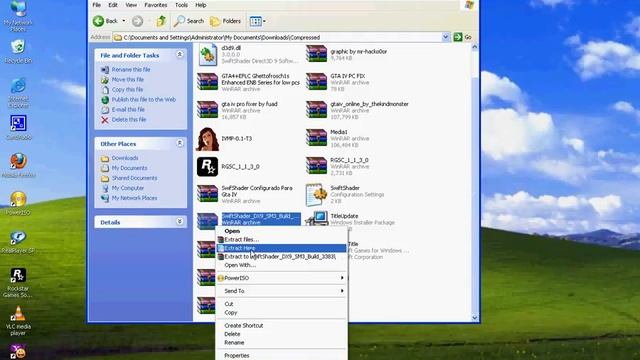Open My Network Places sidebar link

pyautogui.click(x=134, y=198)
